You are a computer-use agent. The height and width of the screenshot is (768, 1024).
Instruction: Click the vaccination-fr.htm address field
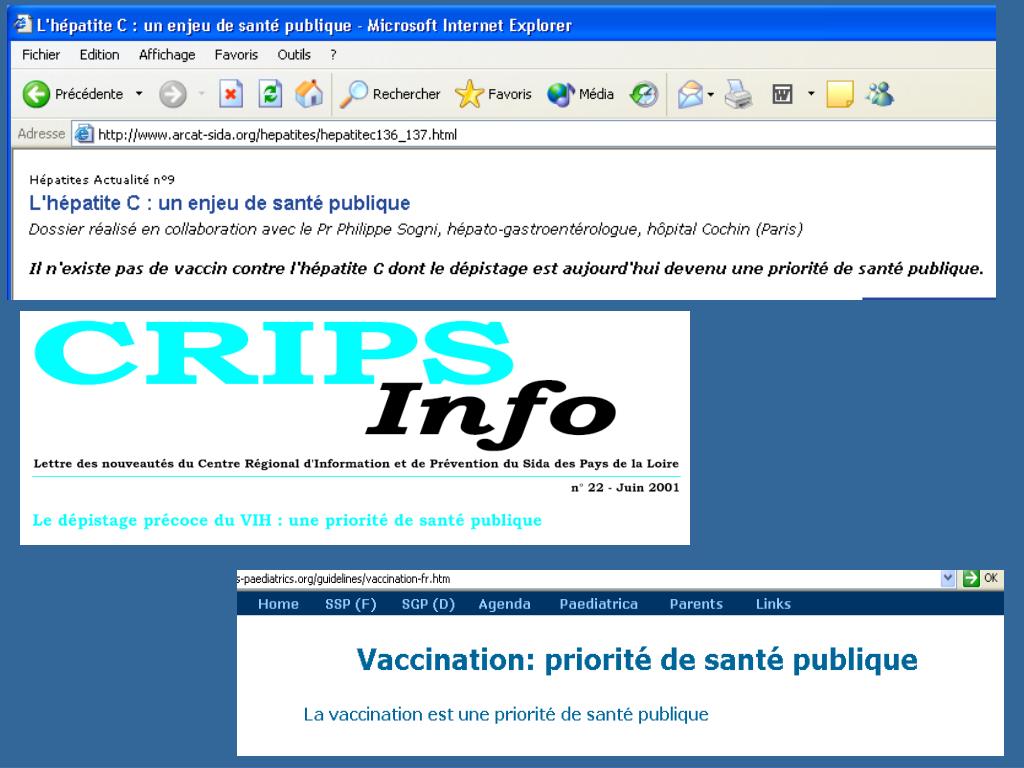click(x=588, y=579)
